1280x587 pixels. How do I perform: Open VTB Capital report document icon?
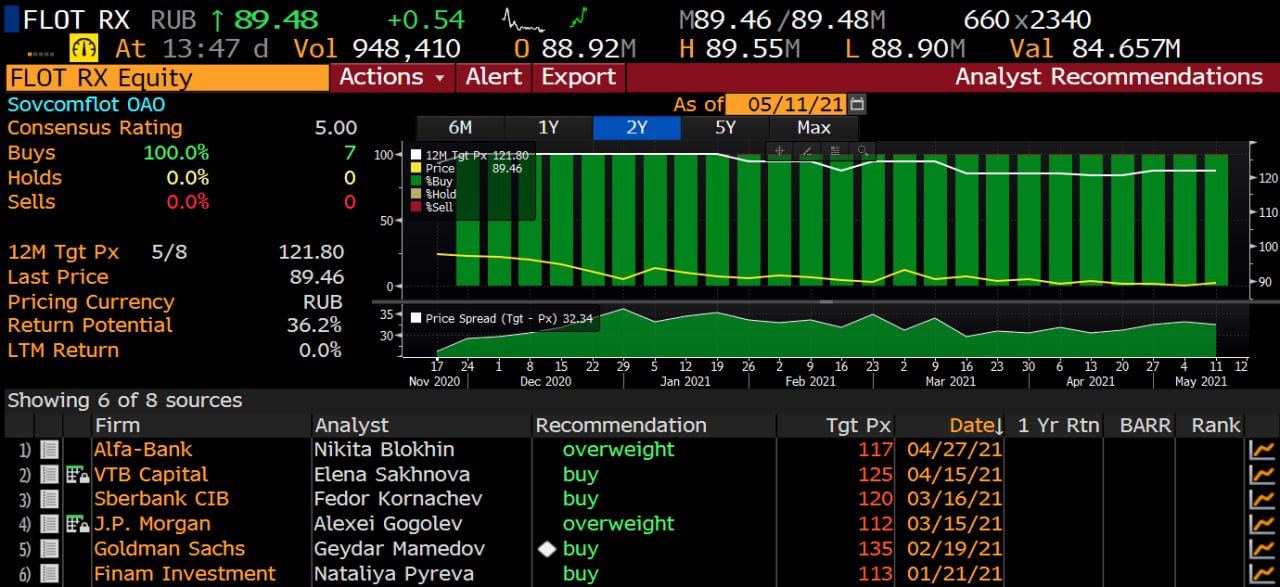(x=49, y=475)
